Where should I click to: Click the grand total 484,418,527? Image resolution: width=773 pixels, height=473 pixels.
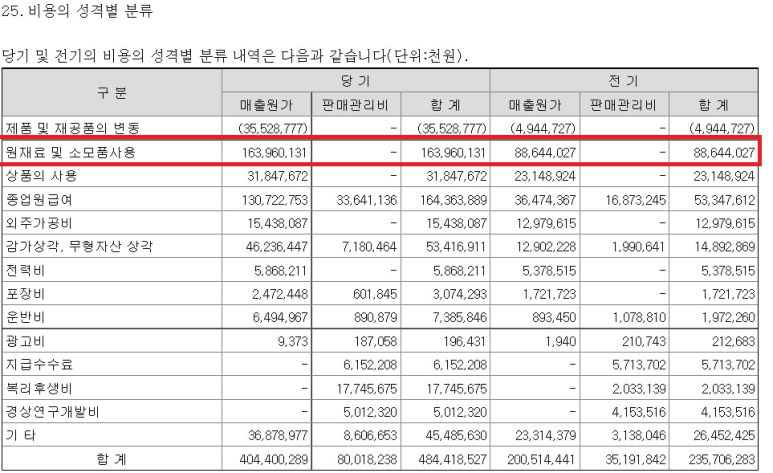point(453,459)
